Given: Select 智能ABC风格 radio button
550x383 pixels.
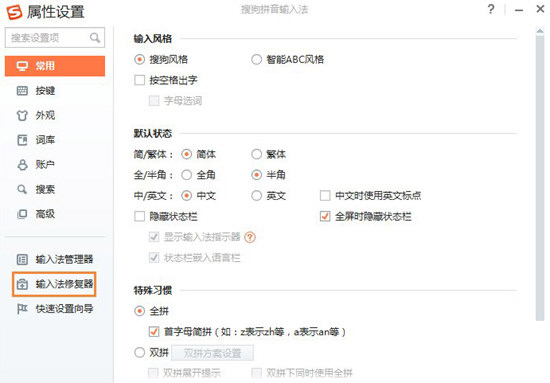Looking at the screenshot, I should point(256,60).
